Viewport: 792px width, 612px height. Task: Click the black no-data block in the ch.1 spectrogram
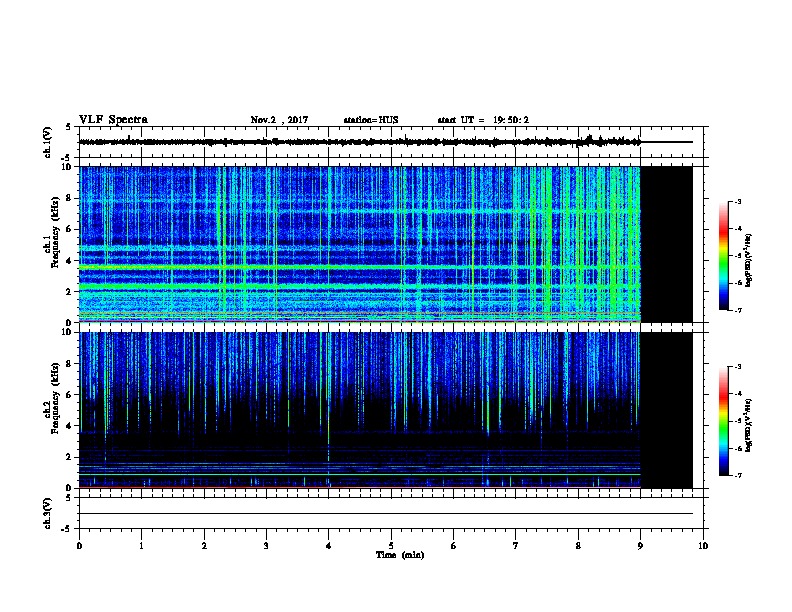(x=666, y=244)
